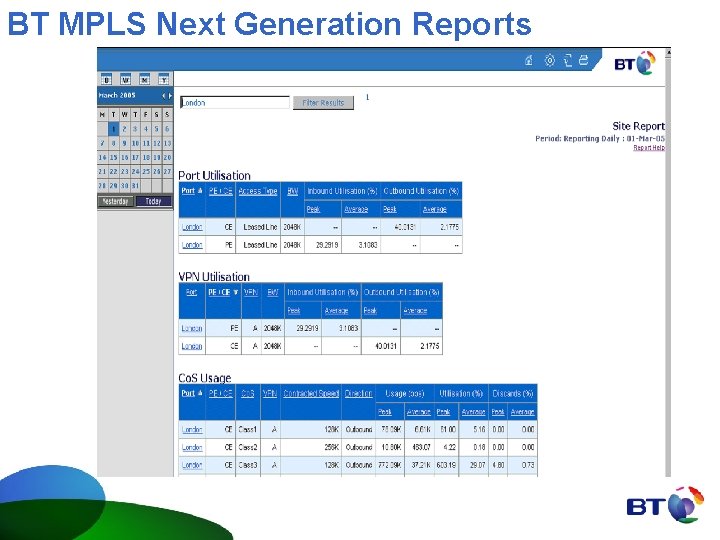Open London PE Leased Line port link
The width and height of the screenshot is (720, 540).
click(192, 245)
